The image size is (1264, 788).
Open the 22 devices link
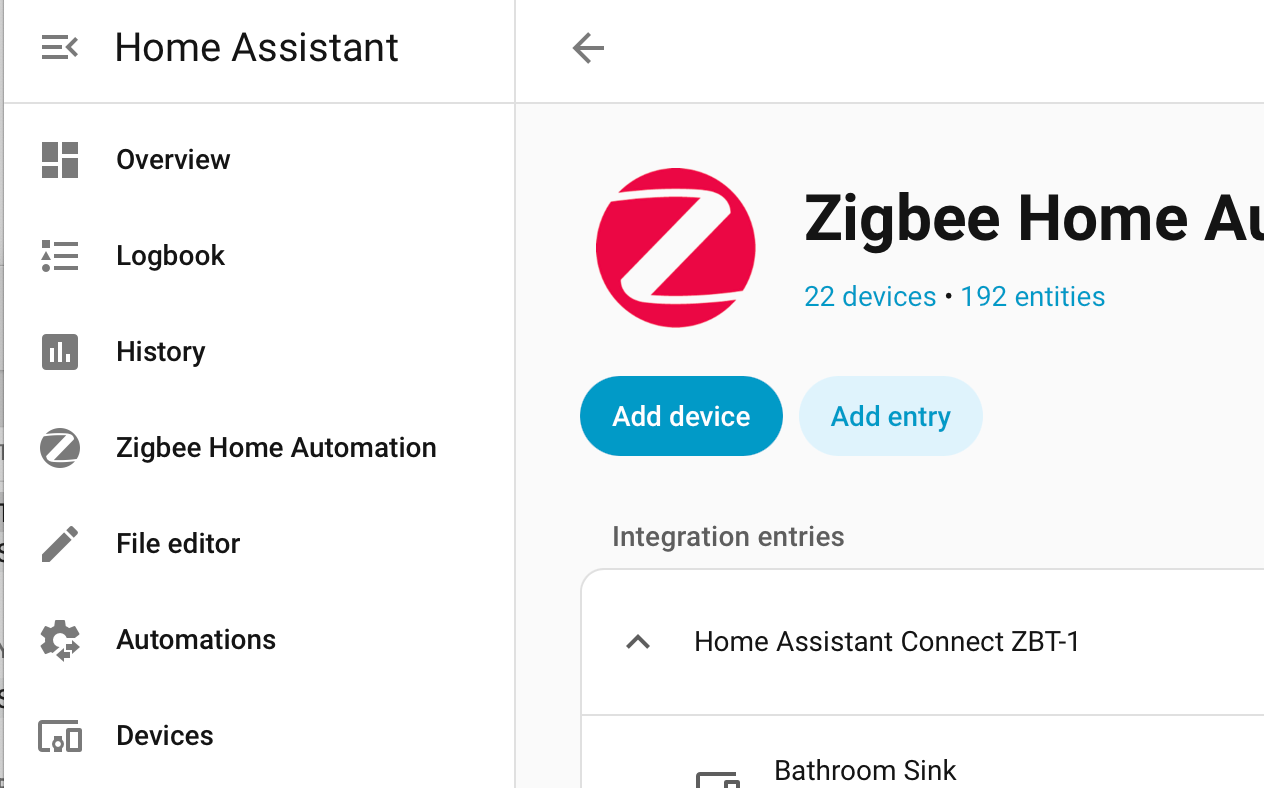[870, 297]
